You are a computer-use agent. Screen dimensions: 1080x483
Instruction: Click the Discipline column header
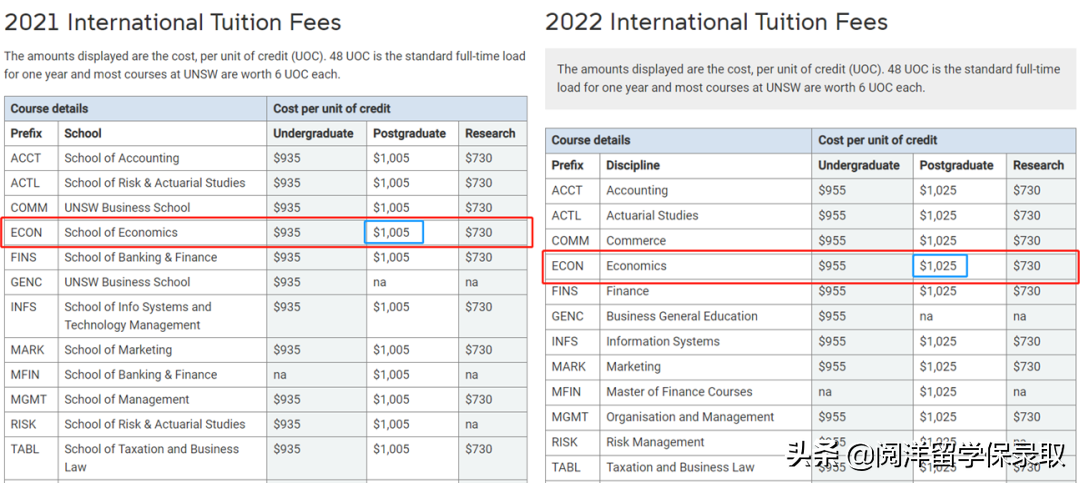coord(633,165)
